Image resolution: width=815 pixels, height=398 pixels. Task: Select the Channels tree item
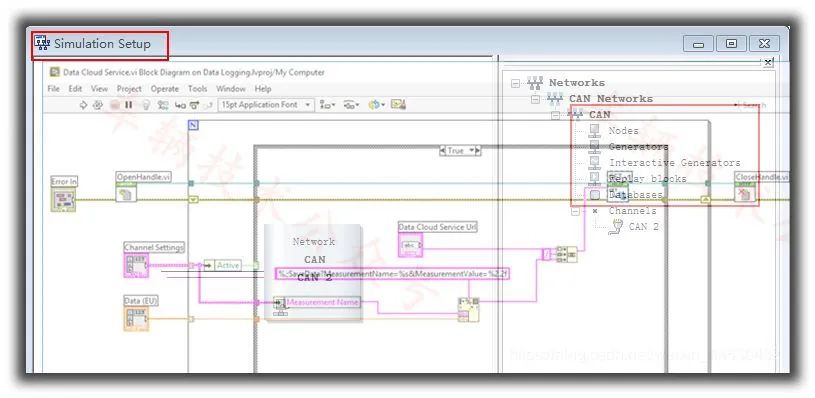coord(633,211)
